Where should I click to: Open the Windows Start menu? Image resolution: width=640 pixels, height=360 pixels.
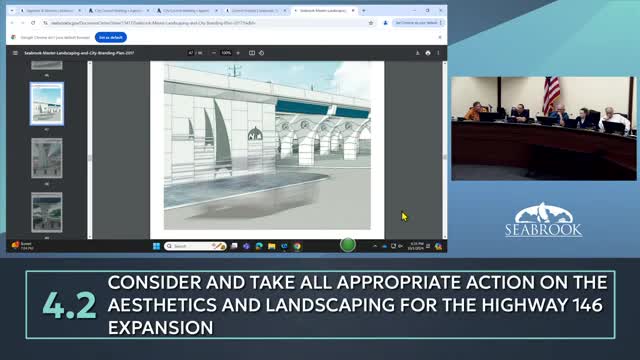pyautogui.click(x=156, y=246)
